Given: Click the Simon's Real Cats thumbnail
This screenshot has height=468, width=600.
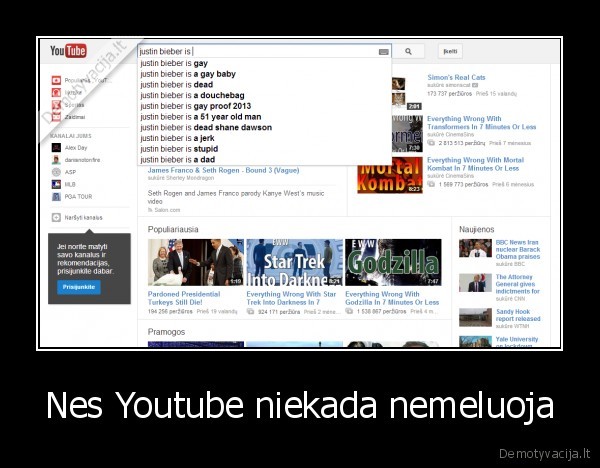Looking at the screenshot, I should [x=406, y=94].
